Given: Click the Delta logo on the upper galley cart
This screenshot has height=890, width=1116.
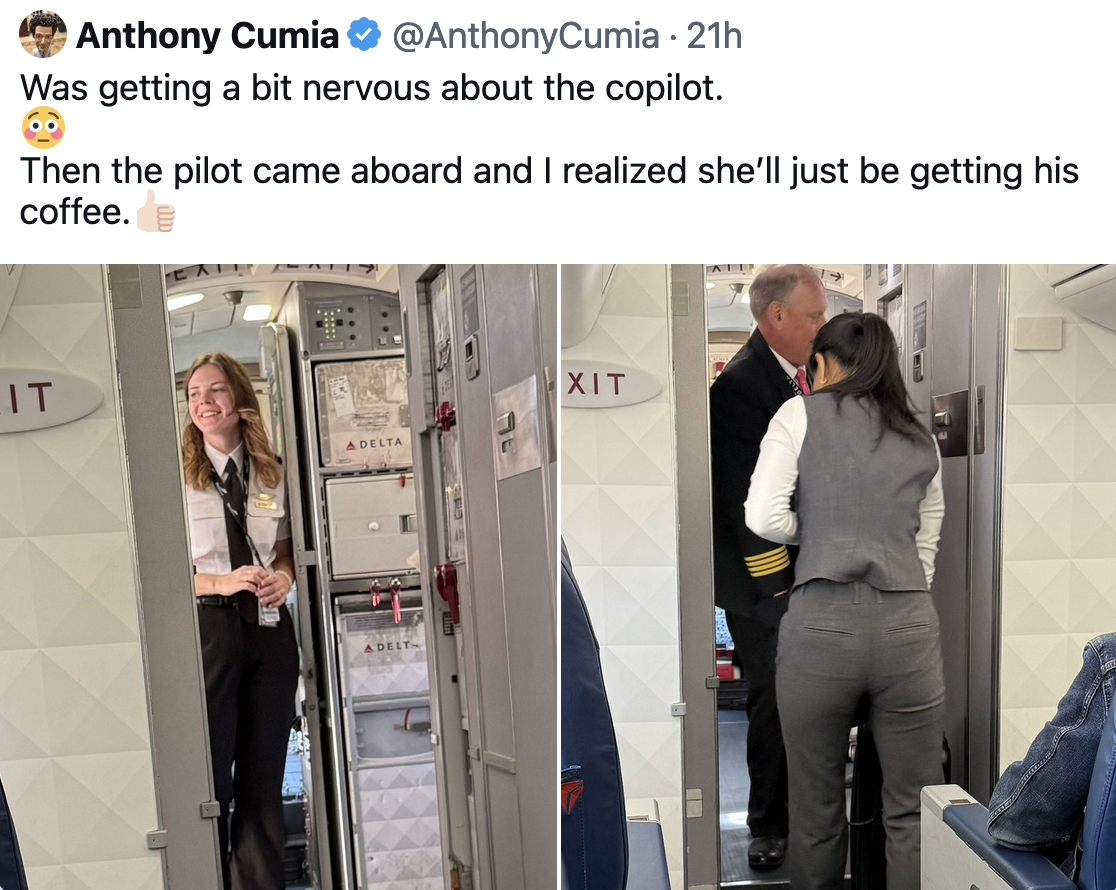Looking at the screenshot, I should click(x=374, y=444).
